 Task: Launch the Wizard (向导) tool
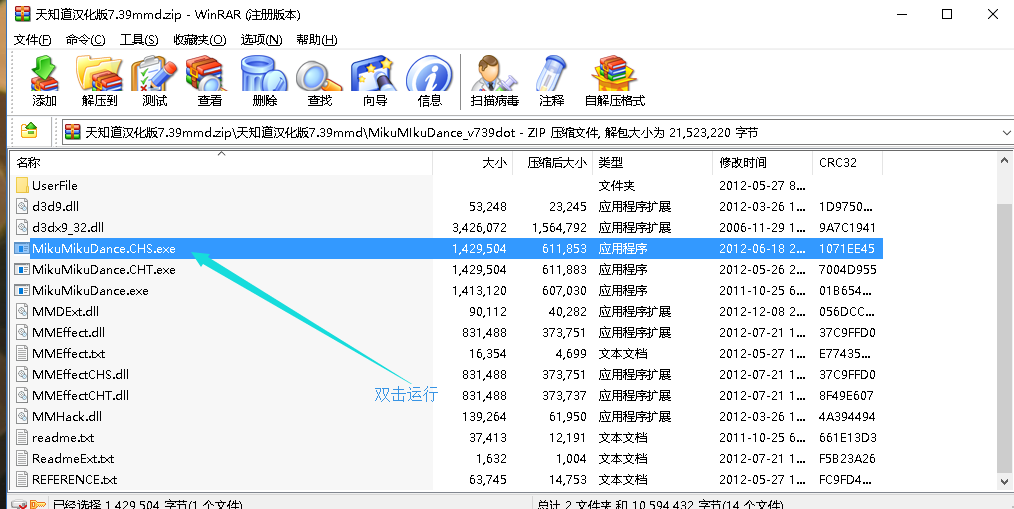374,81
